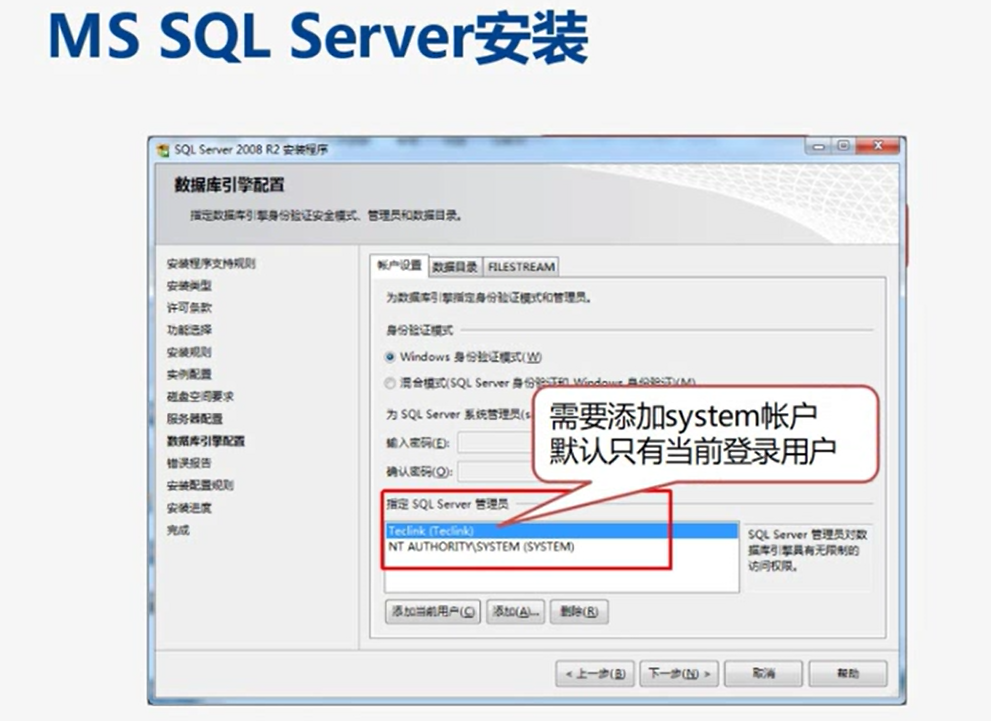
Task: Select Teclink (Teclink) in the administrator list
Action: [x=430, y=531]
